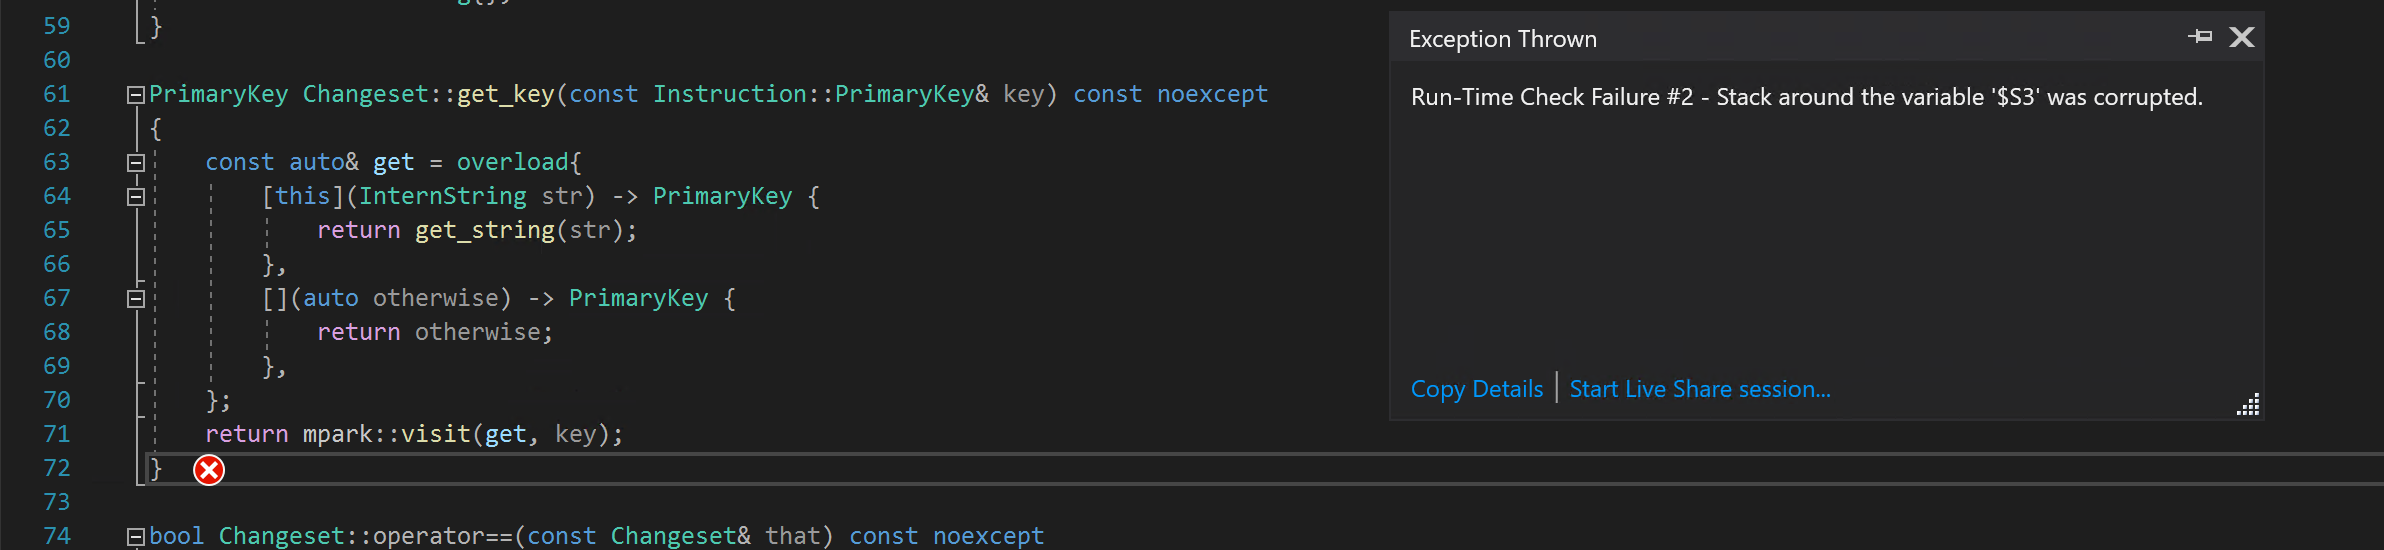Click the Exception Thrown title text

(x=1503, y=39)
